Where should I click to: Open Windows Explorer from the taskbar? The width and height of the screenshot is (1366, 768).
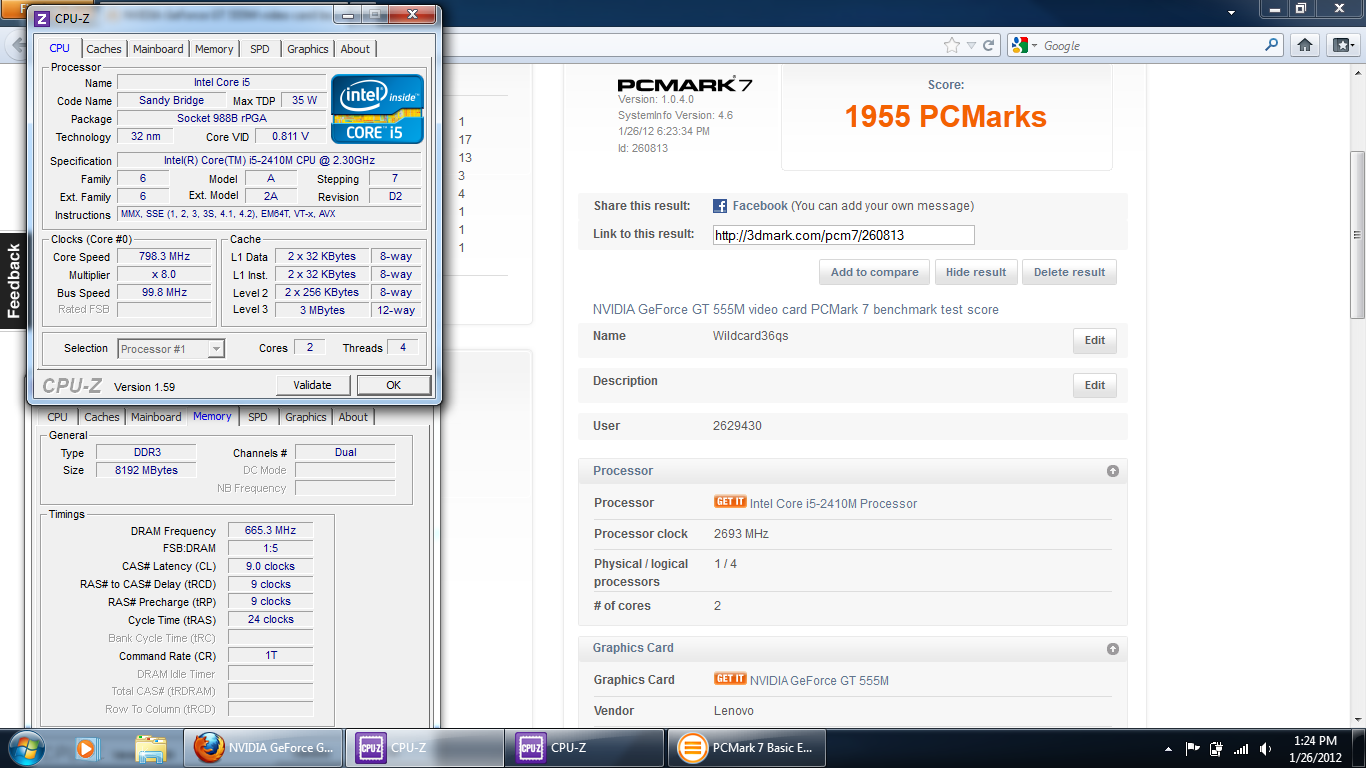[x=150, y=748]
